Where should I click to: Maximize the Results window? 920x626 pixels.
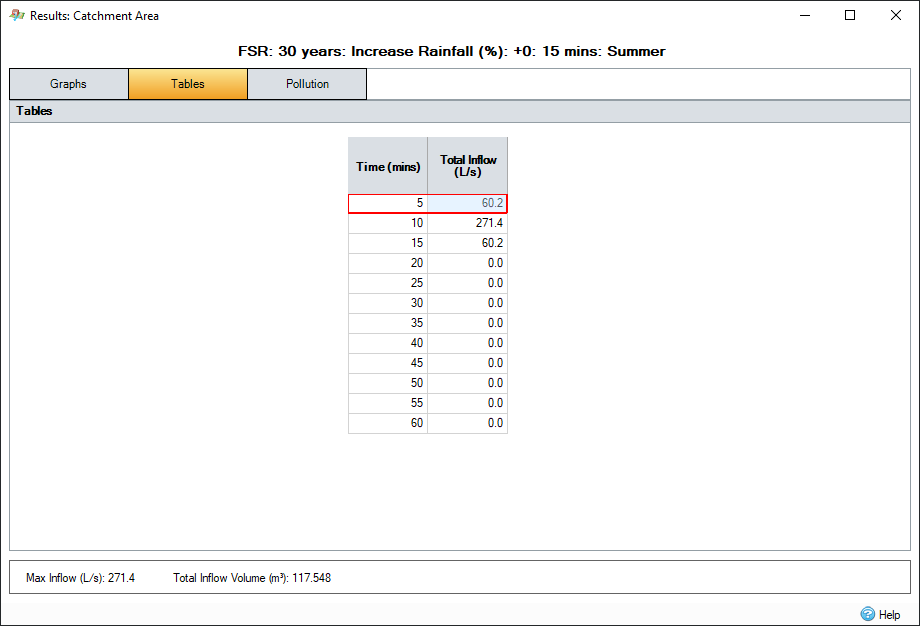pyautogui.click(x=850, y=15)
